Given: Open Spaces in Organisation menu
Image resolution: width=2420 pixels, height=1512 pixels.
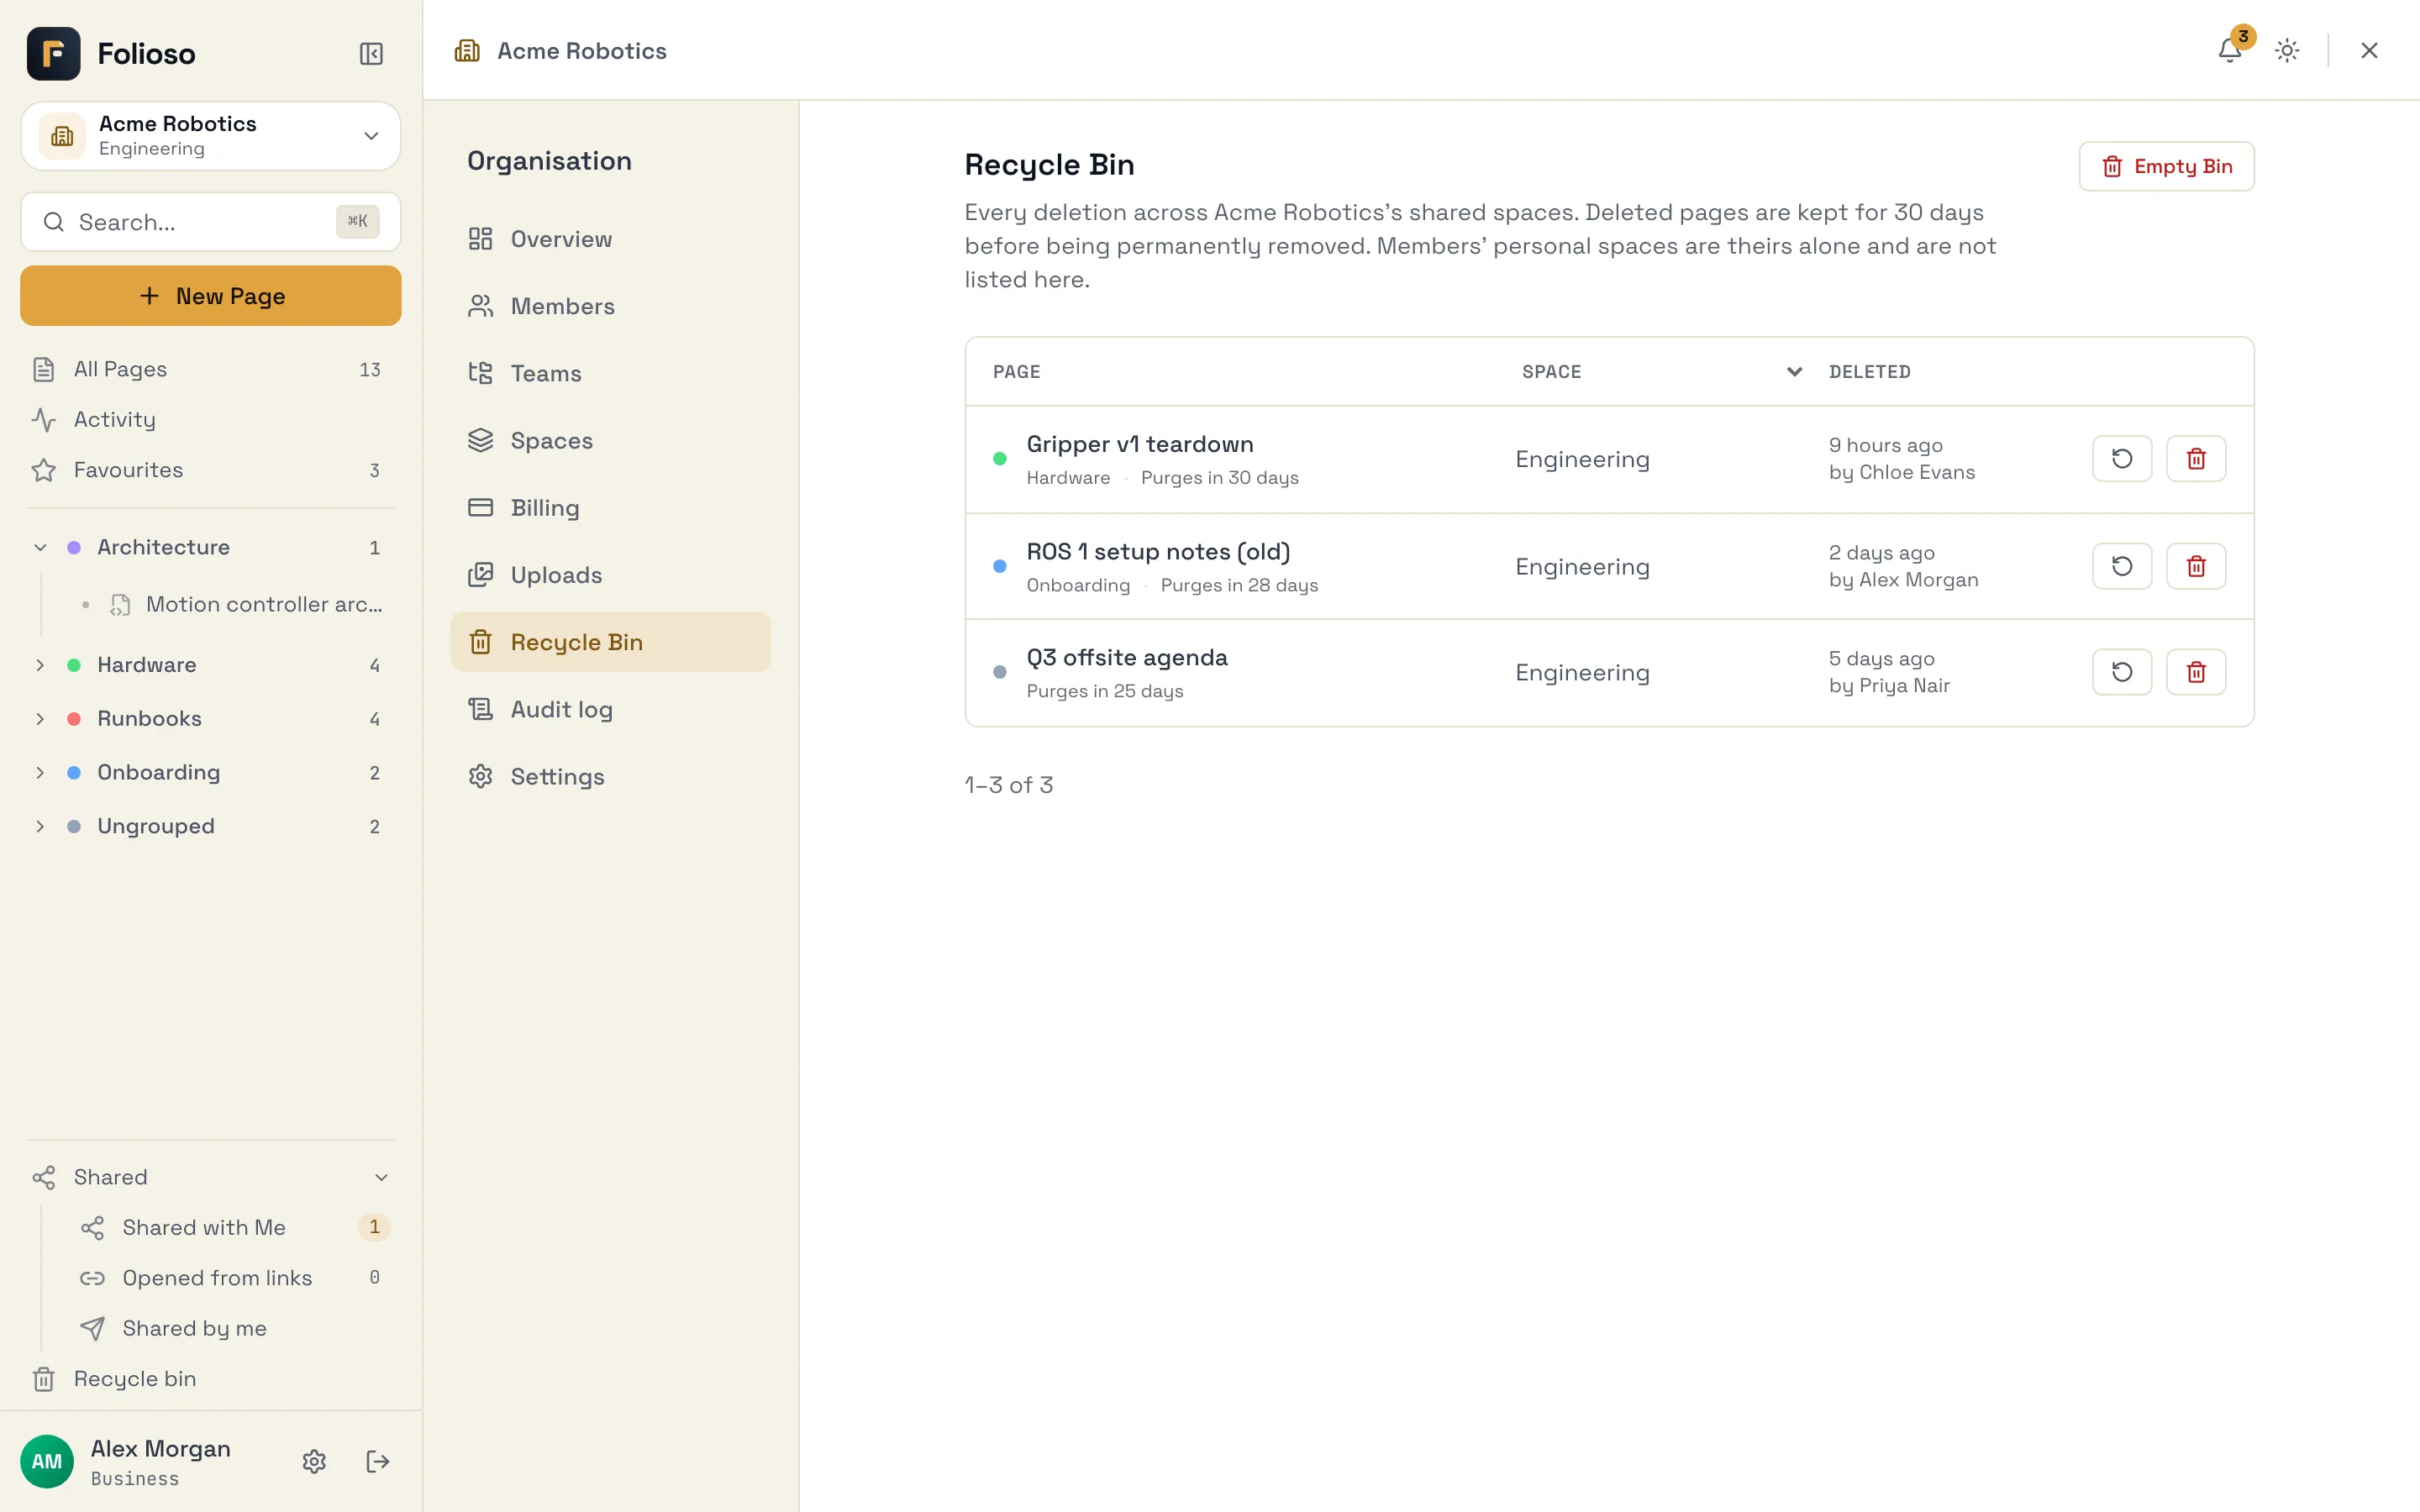Looking at the screenshot, I should coord(610,440).
